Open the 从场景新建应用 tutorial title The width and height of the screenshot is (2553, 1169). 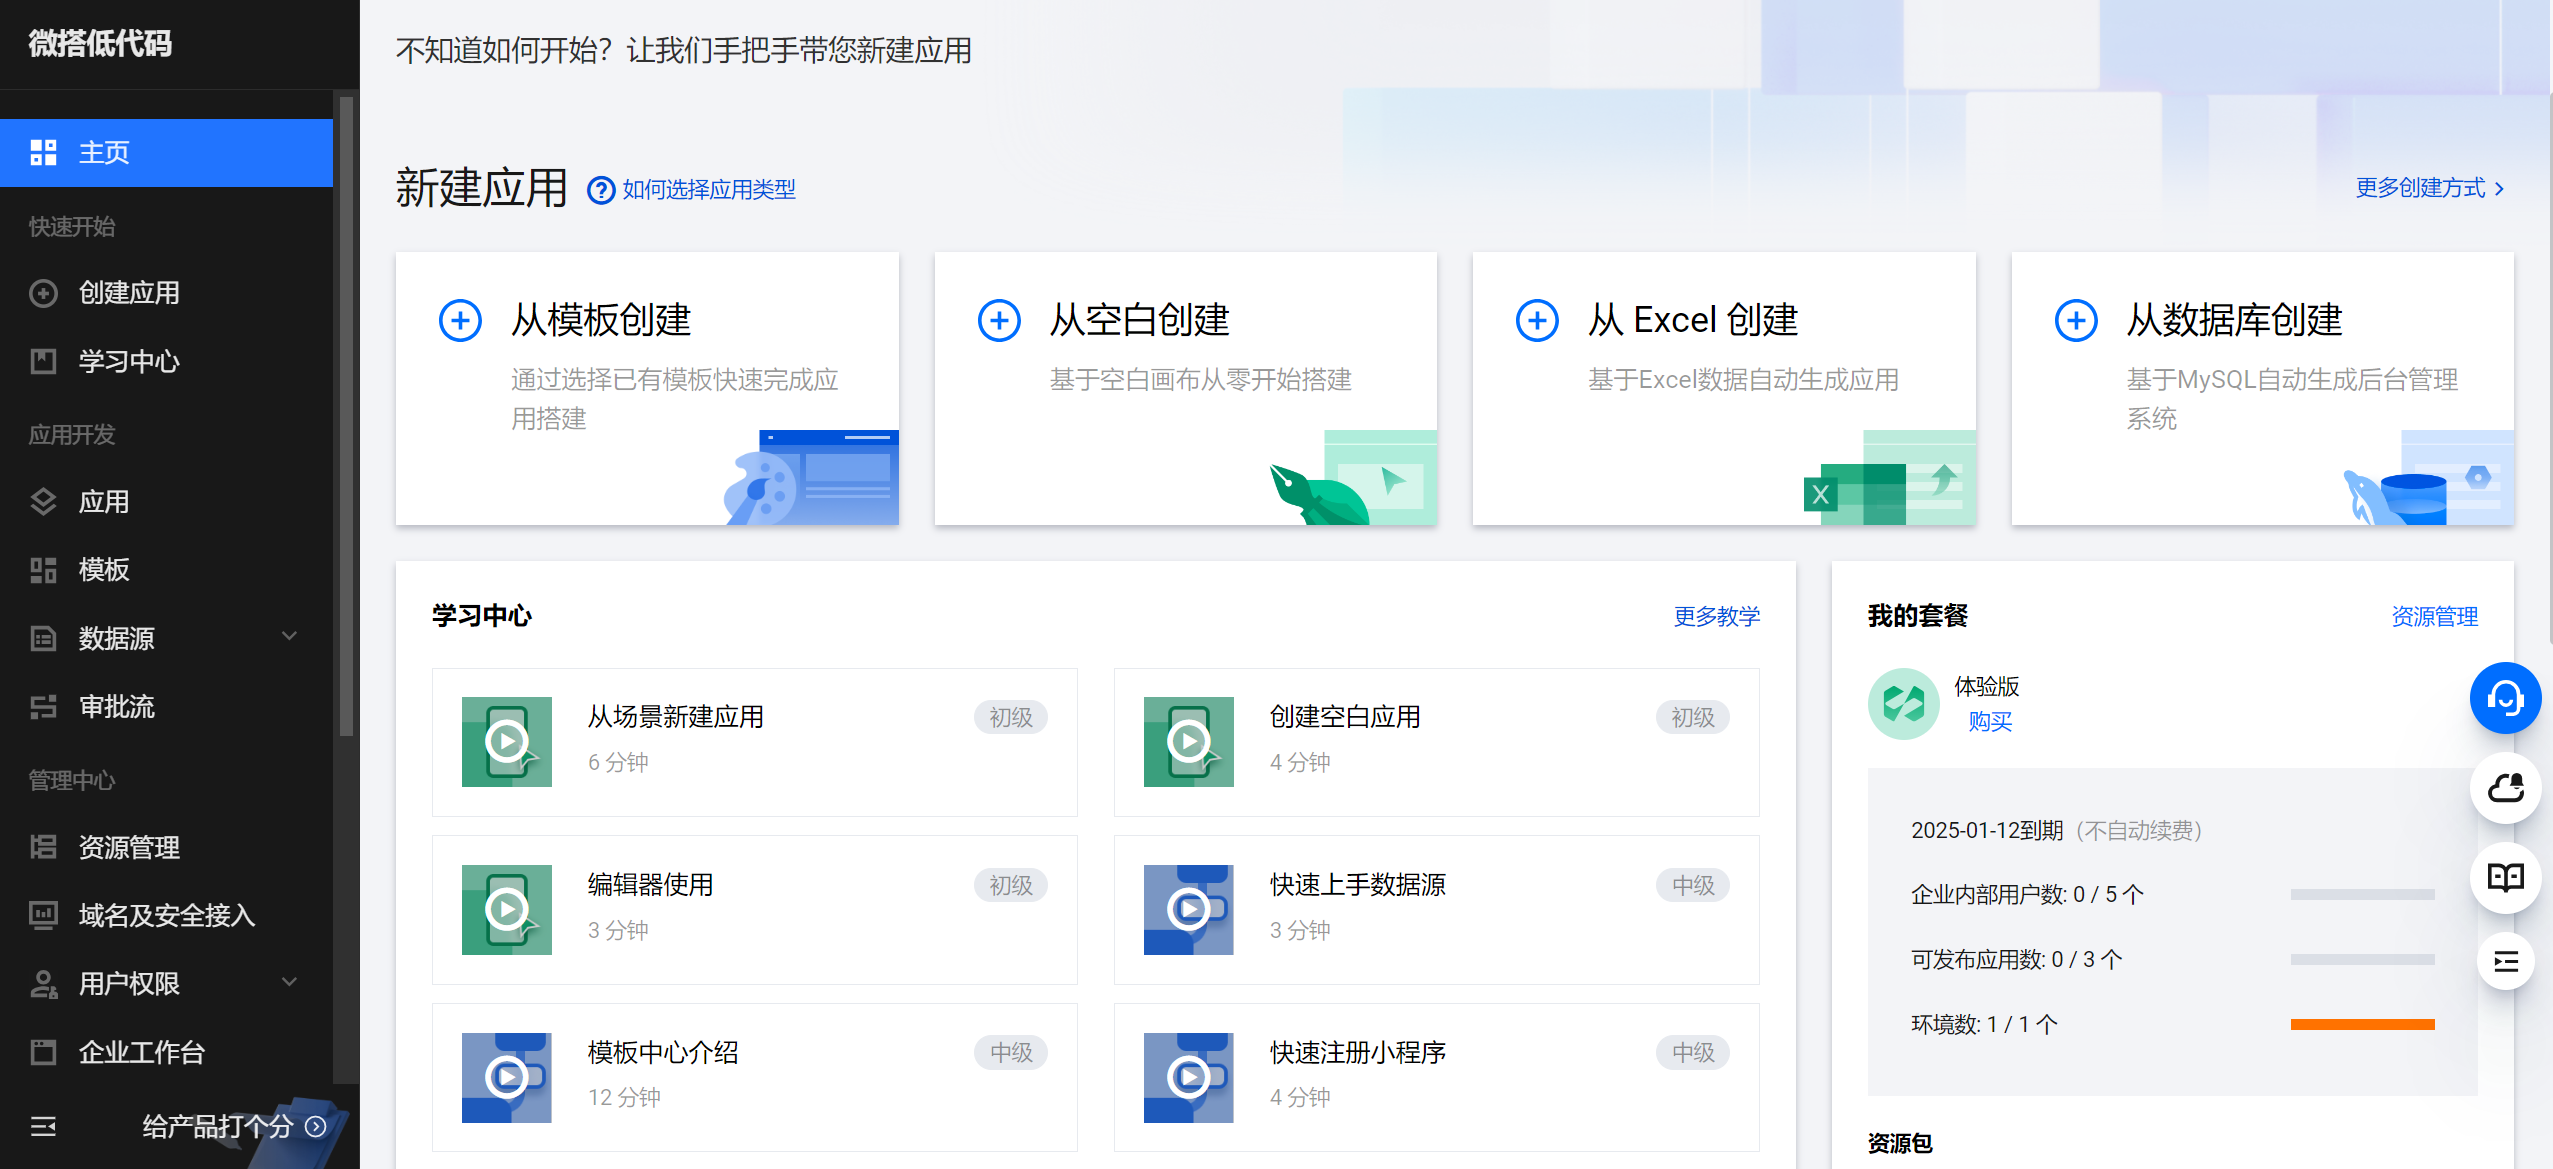[x=676, y=717]
